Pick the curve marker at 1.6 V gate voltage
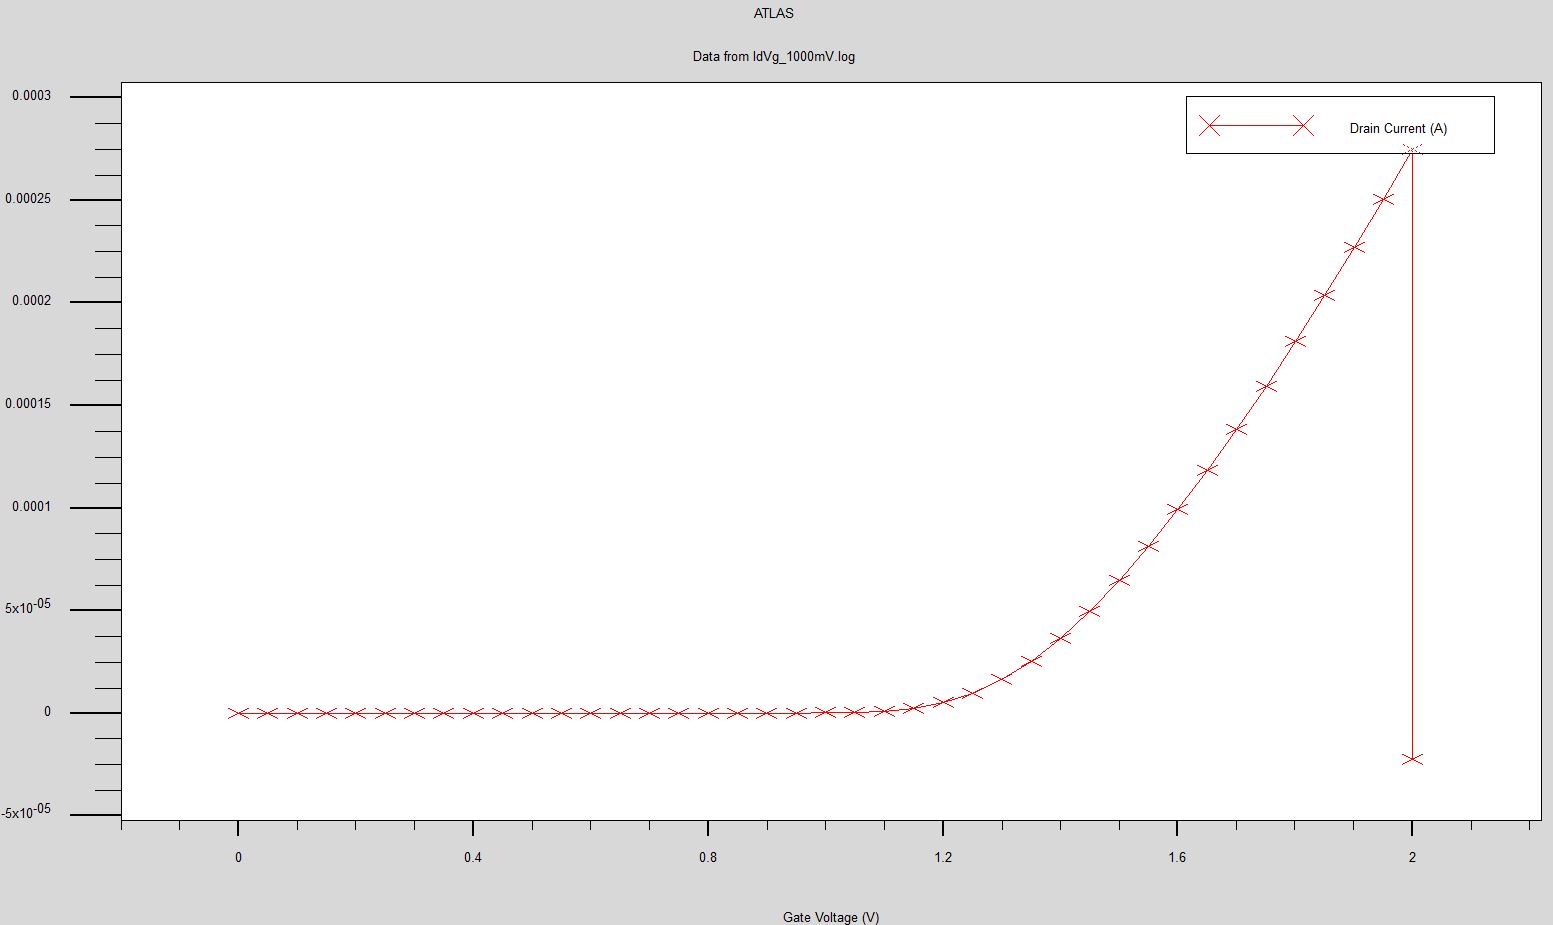Viewport: 1553px width, 925px height. click(x=1177, y=509)
